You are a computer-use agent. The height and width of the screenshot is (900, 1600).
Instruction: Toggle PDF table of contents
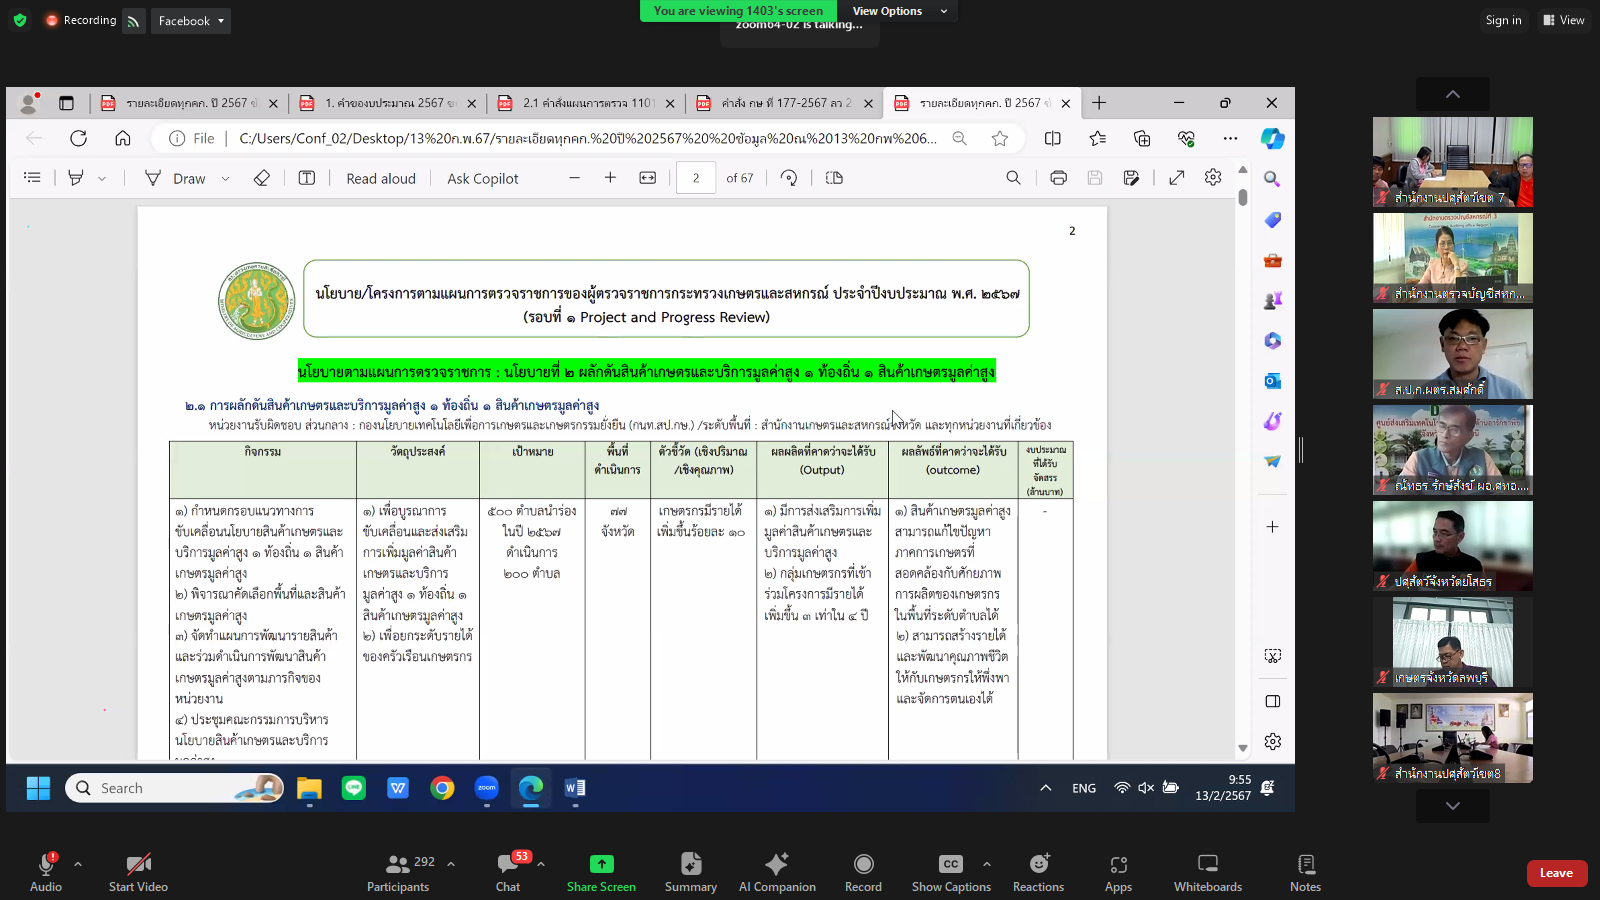[32, 178]
